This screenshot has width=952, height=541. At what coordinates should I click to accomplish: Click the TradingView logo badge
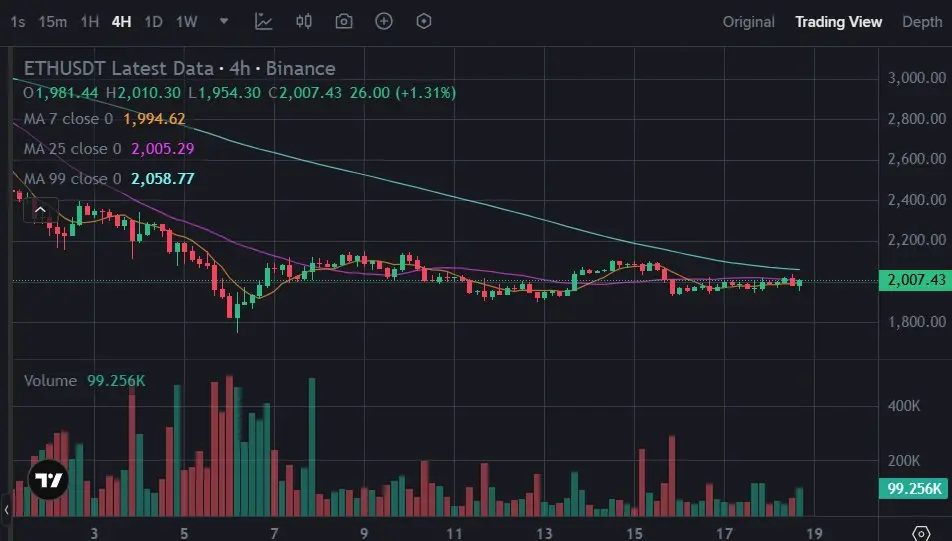click(49, 480)
